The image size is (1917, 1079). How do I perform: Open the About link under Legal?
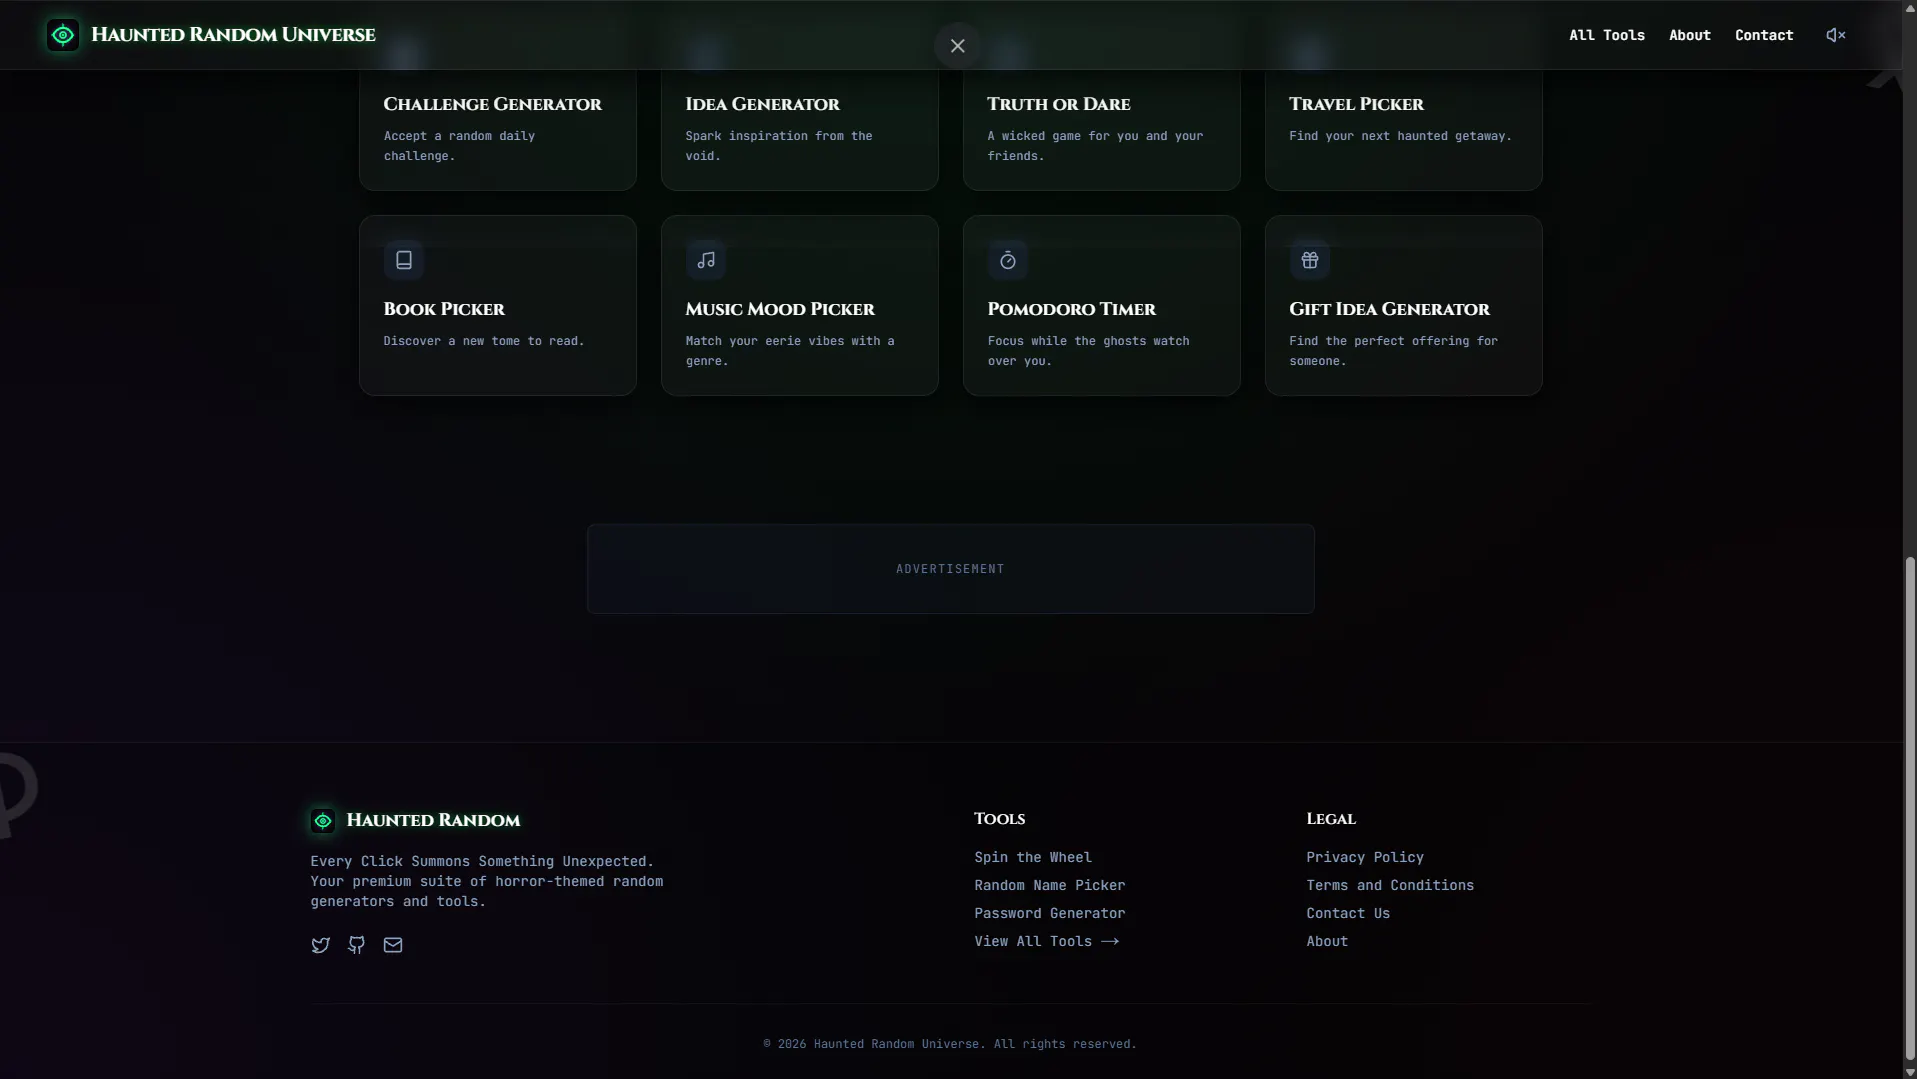pos(1327,941)
